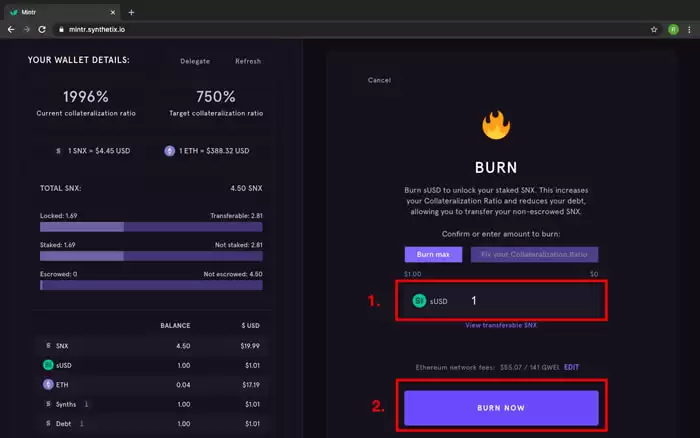This screenshot has height=438, width=700.
Task: Click the sUSD burn amount input field
Action: pos(530,300)
